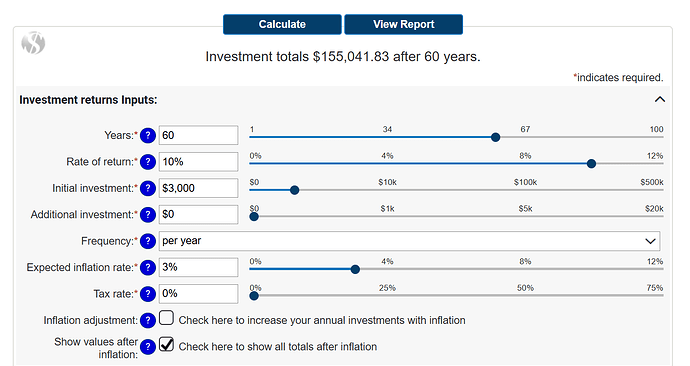Click the Expected inflation rate slider handle
The width and height of the screenshot is (690, 366).
(355, 269)
